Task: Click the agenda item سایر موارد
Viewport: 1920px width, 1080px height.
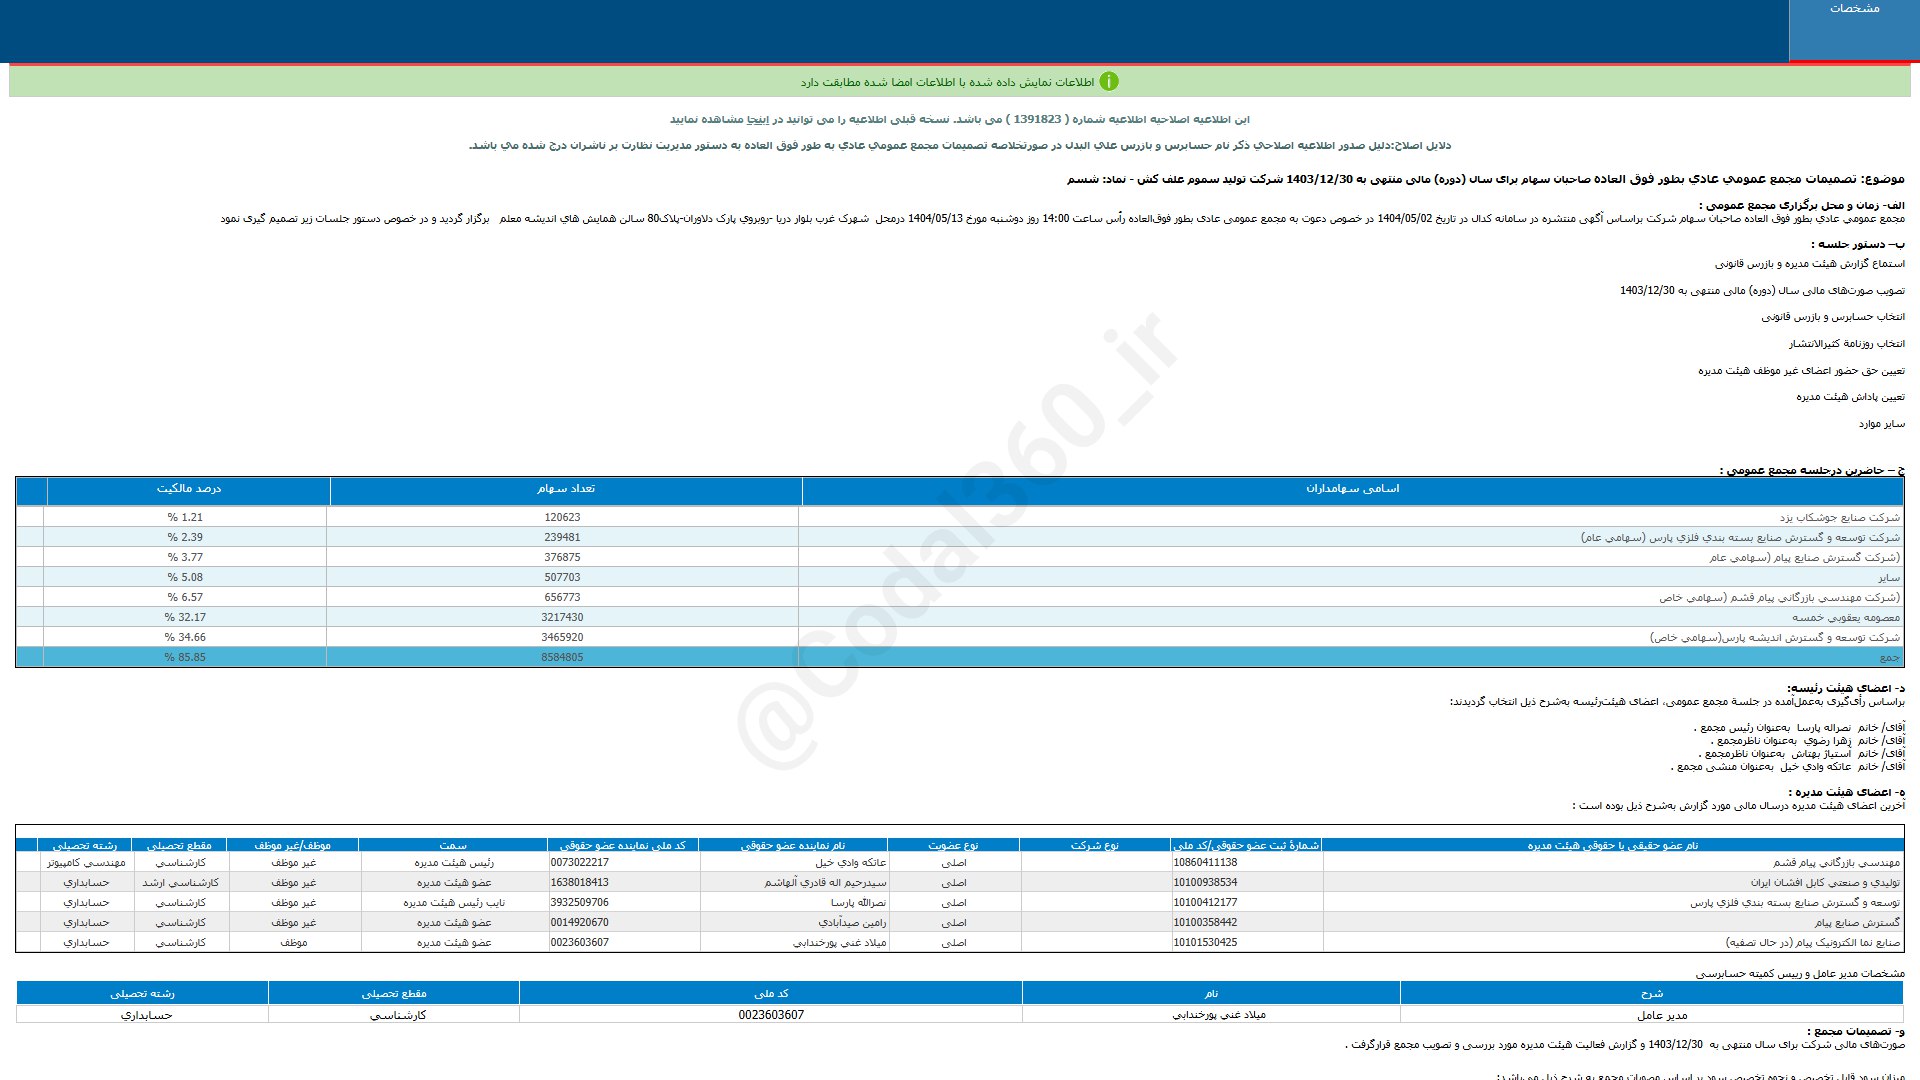Action: 1882,424
